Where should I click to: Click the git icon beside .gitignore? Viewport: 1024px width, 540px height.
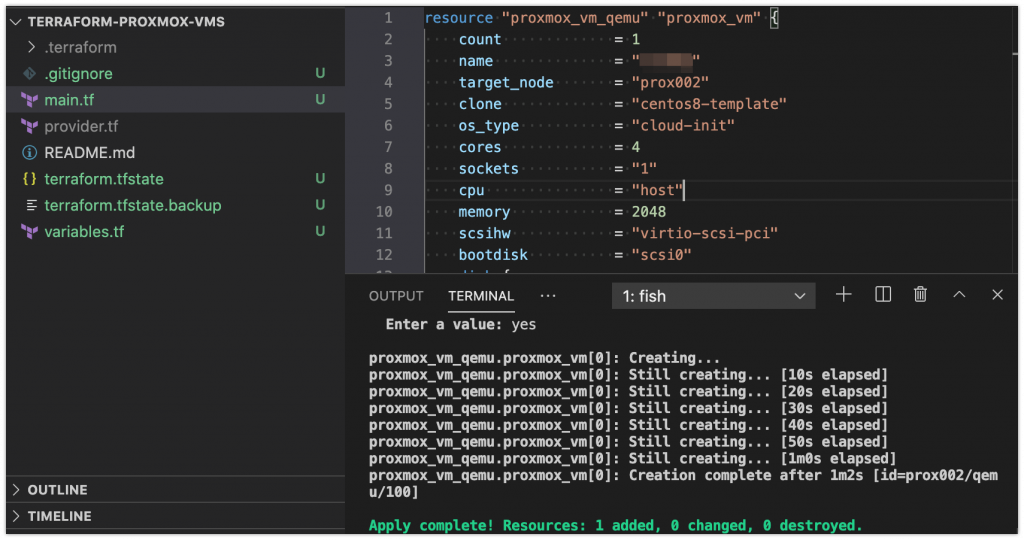click(x=29, y=74)
